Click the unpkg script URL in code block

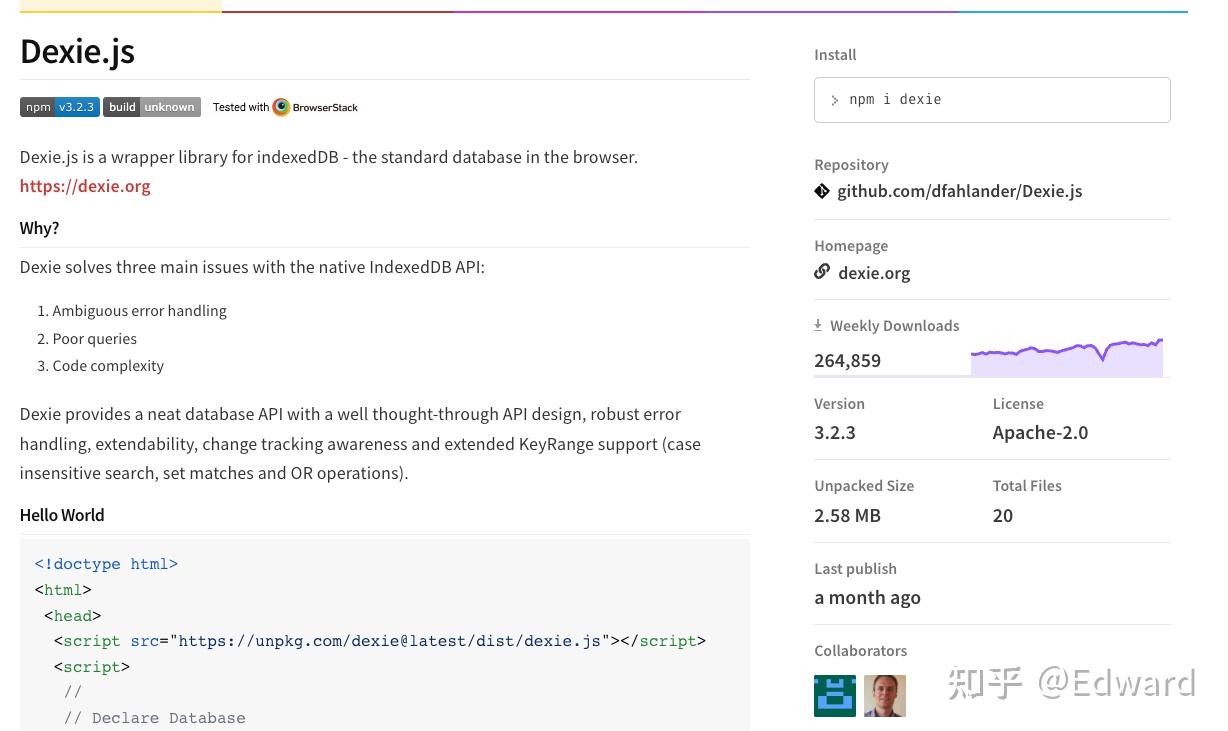click(x=390, y=641)
